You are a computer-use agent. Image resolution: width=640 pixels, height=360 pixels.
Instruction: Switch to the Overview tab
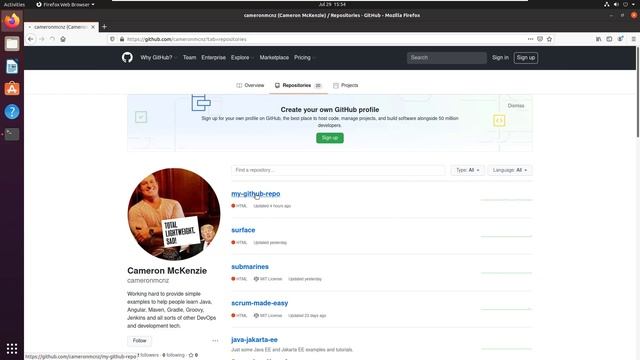click(x=250, y=85)
